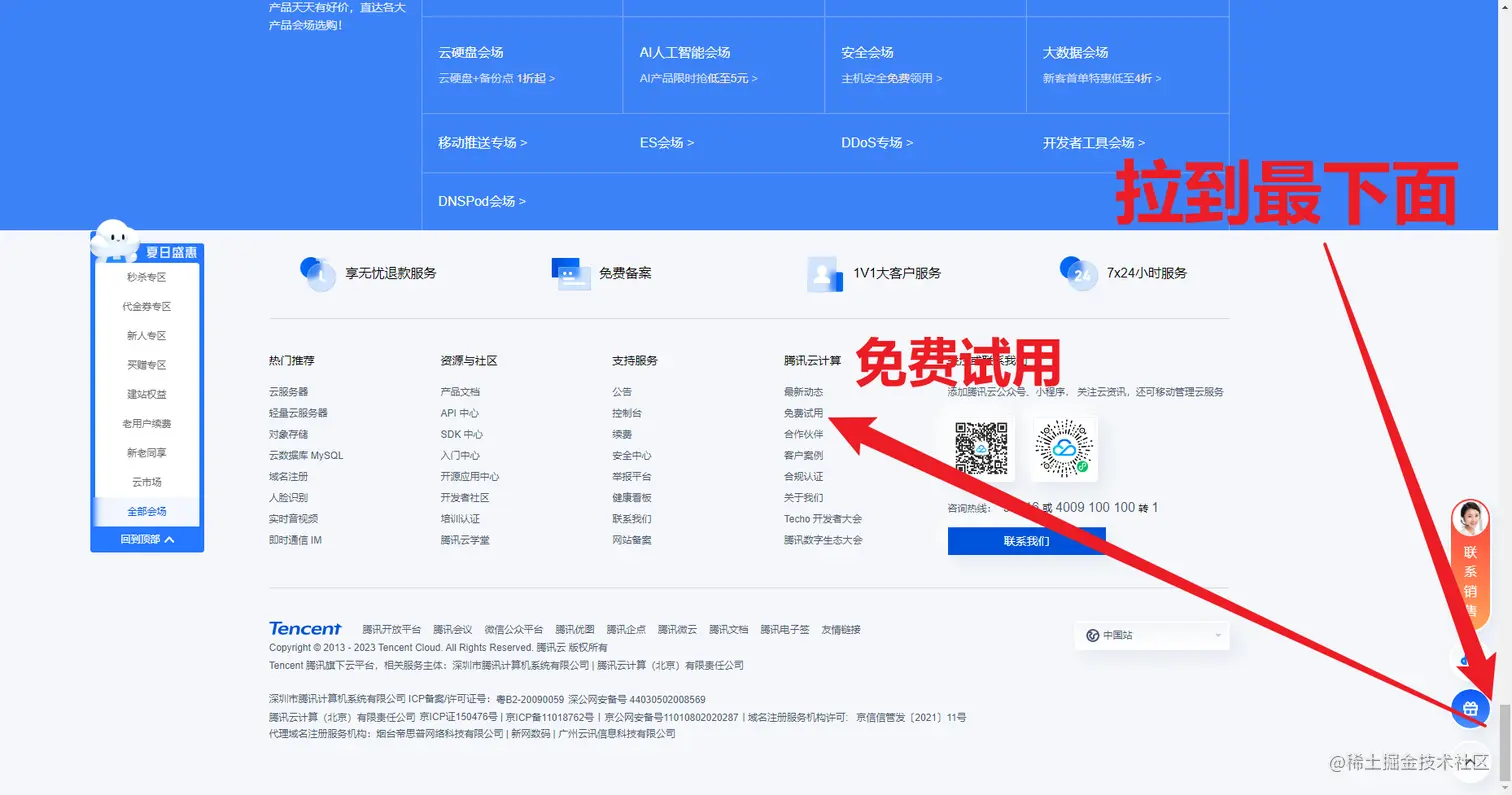This screenshot has height=795, width=1512.
Task: Open 微信公众平台 link
Action: (x=513, y=630)
